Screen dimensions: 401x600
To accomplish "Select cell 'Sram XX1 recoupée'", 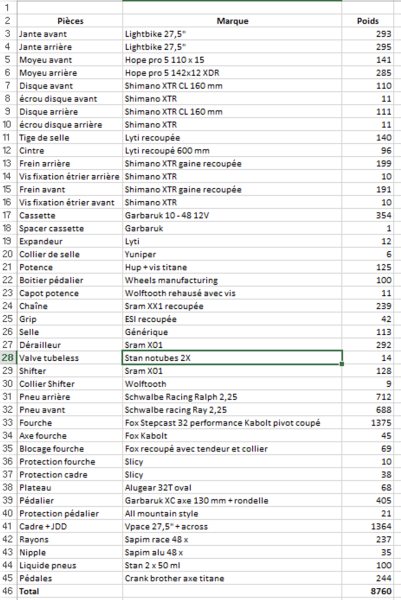I will 232,306.
